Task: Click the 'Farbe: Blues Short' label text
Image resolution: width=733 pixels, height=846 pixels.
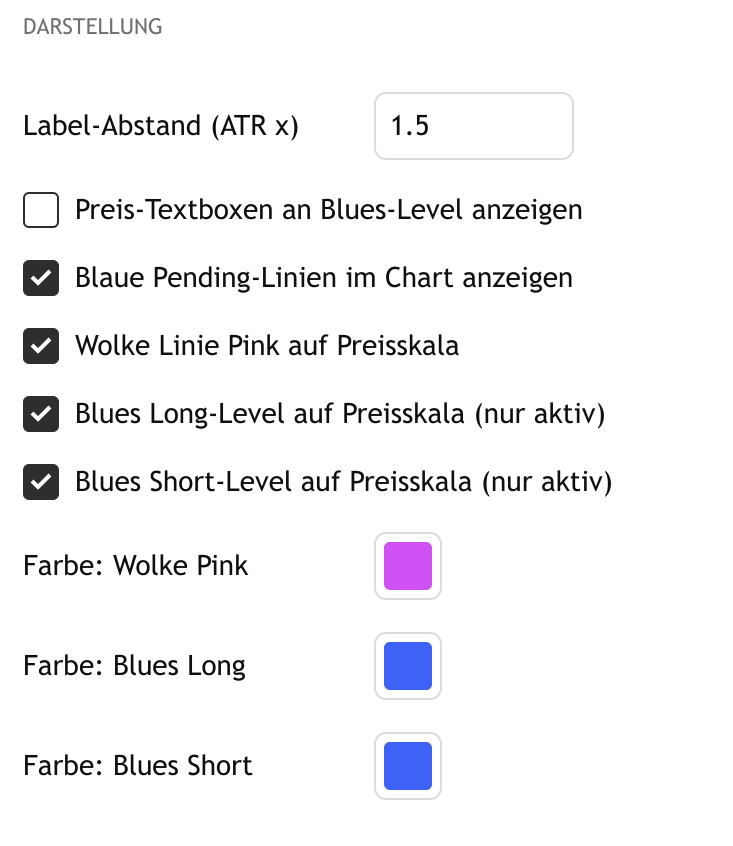Action: point(138,766)
